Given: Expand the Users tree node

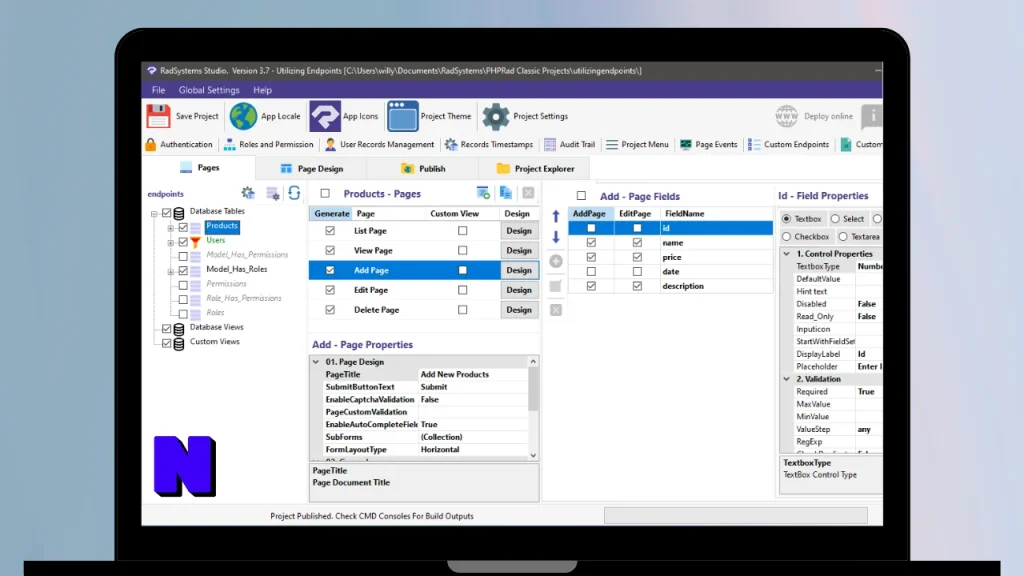Looking at the screenshot, I should (x=170, y=242).
